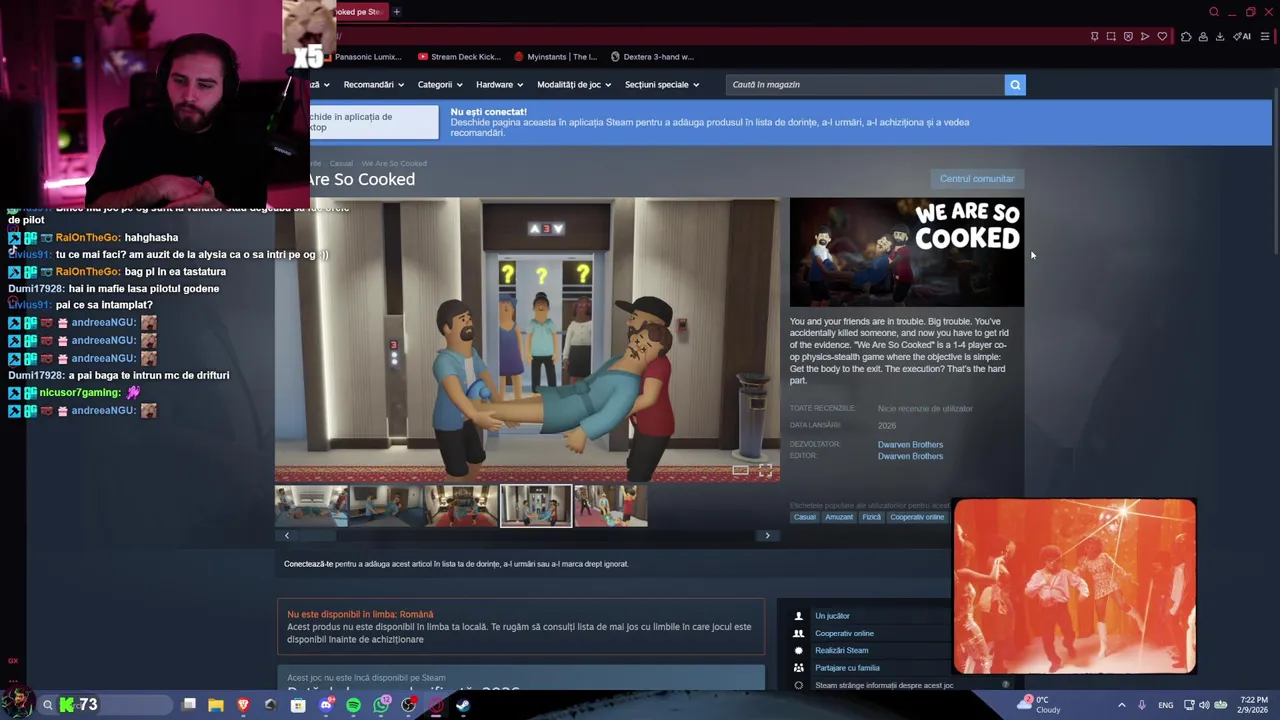
Task: Expand the Recomandări dropdown menu
Action: point(373,85)
